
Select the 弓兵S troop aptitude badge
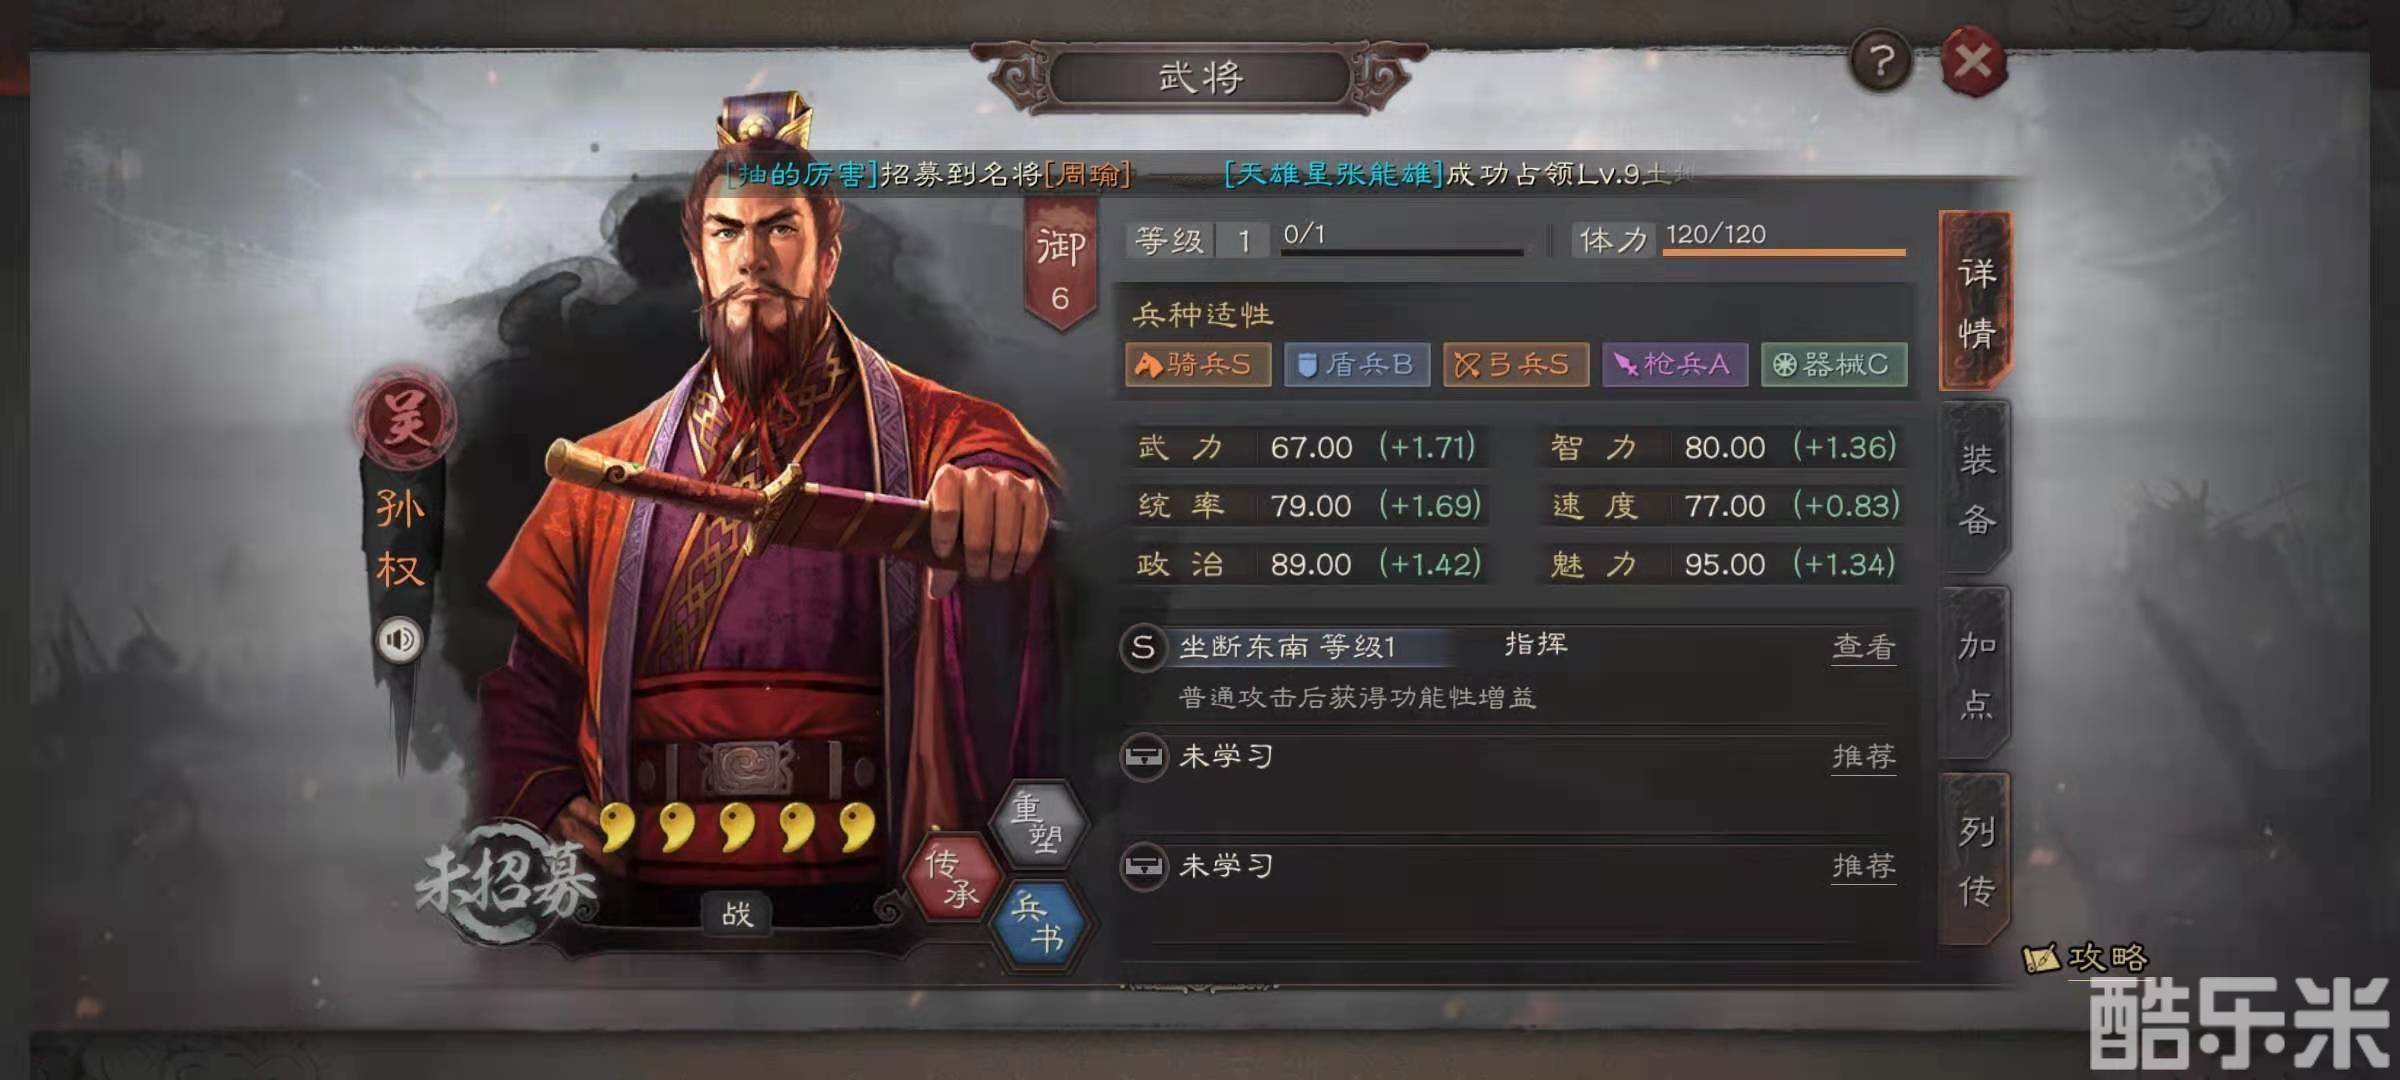point(1515,364)
